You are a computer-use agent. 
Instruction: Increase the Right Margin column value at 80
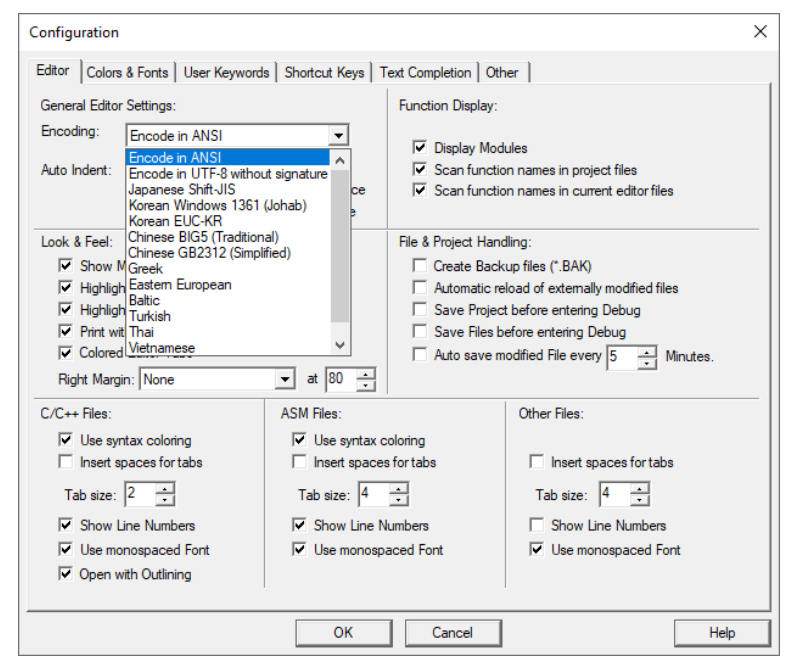(x=366, y=374)
